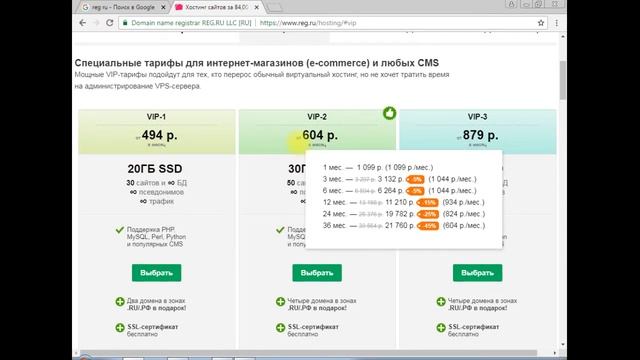640x360 pixels.
Task: Click the scroll-up arrow of the page scrollbar
Action: coord(563,37)
